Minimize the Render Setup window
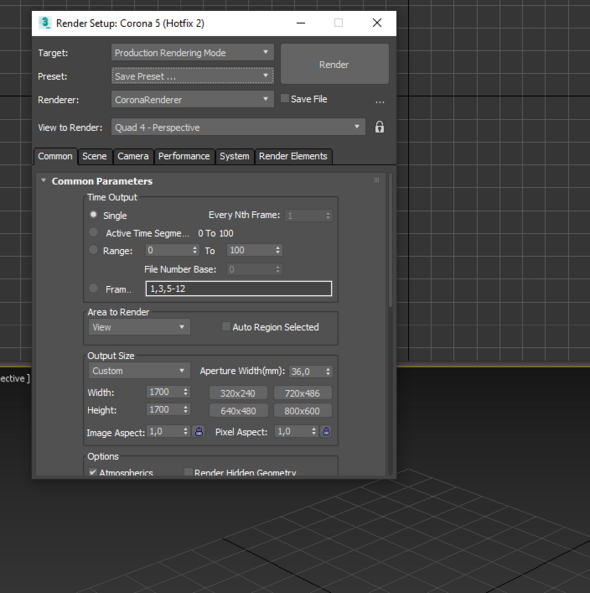The height and width of the screenshot is (593, 590). click(x=301, y=23)
